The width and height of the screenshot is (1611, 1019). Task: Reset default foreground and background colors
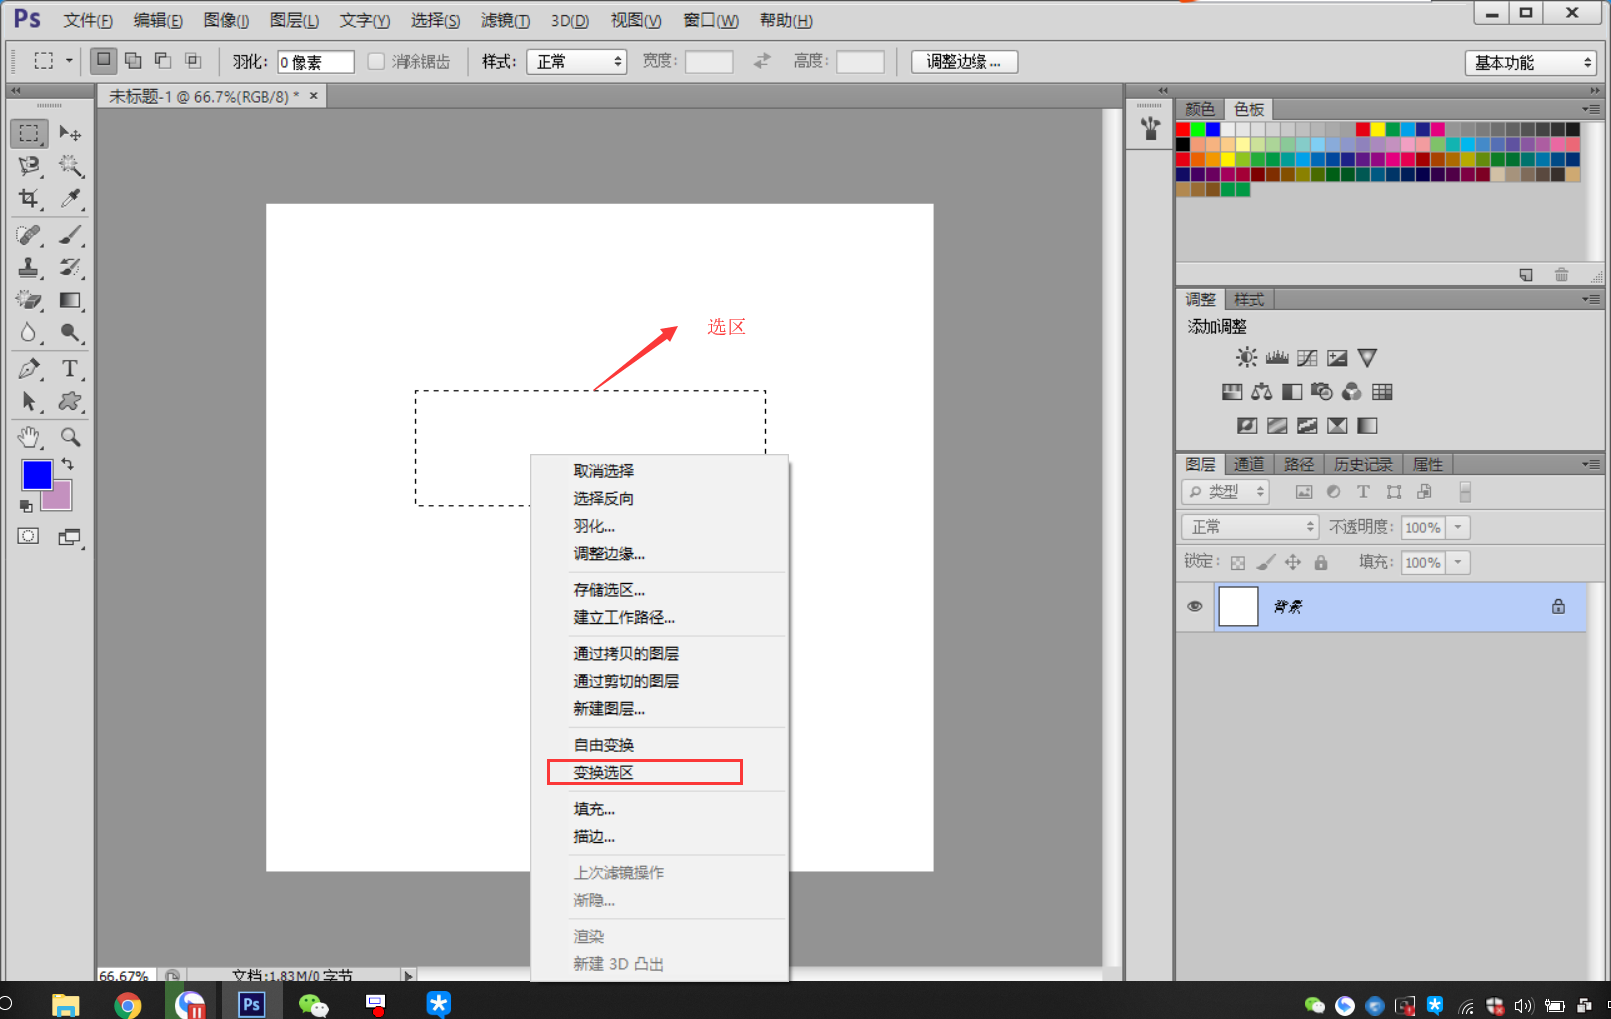point(26,507)
